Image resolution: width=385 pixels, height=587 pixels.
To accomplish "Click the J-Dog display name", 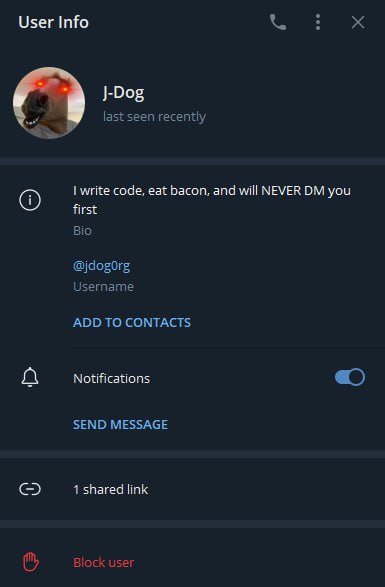I will click(124, 92).
